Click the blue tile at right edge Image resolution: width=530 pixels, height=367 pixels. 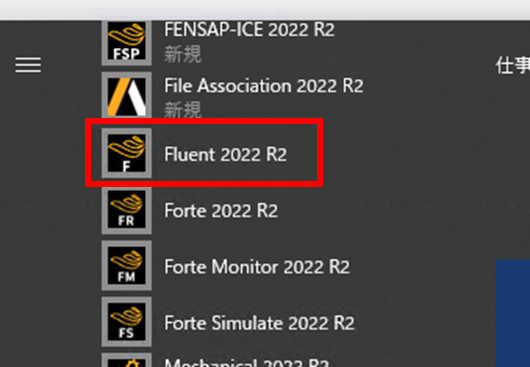pos(513,313)
